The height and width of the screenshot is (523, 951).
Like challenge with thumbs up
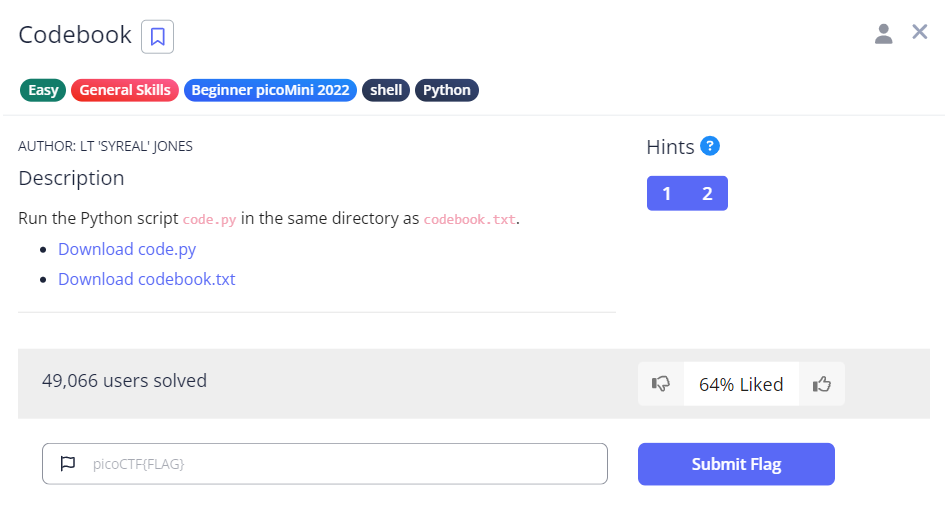pos(822,384)
